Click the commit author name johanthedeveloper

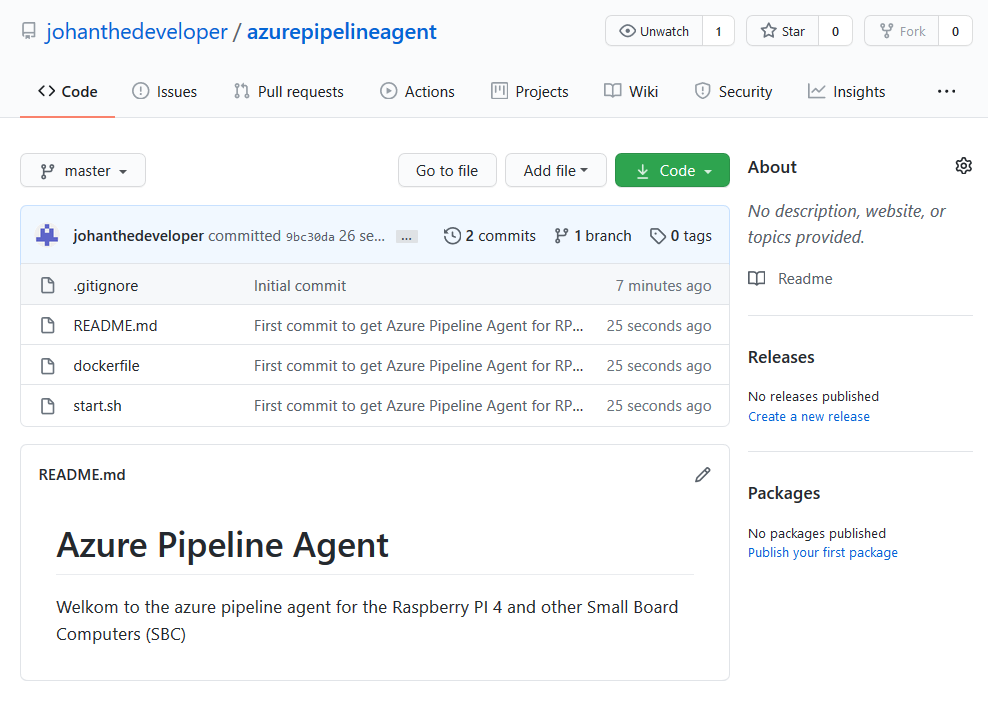[x=139, y=236]
